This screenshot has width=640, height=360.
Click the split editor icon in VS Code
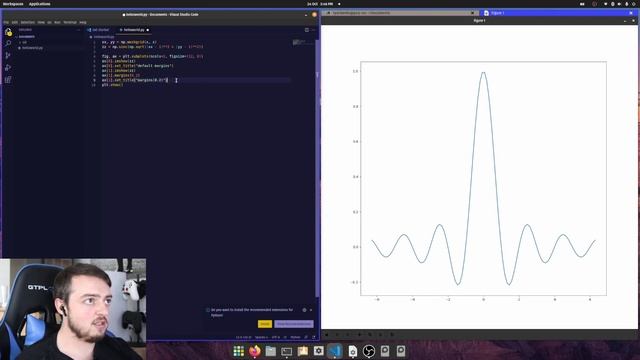(x=307, y=30)
